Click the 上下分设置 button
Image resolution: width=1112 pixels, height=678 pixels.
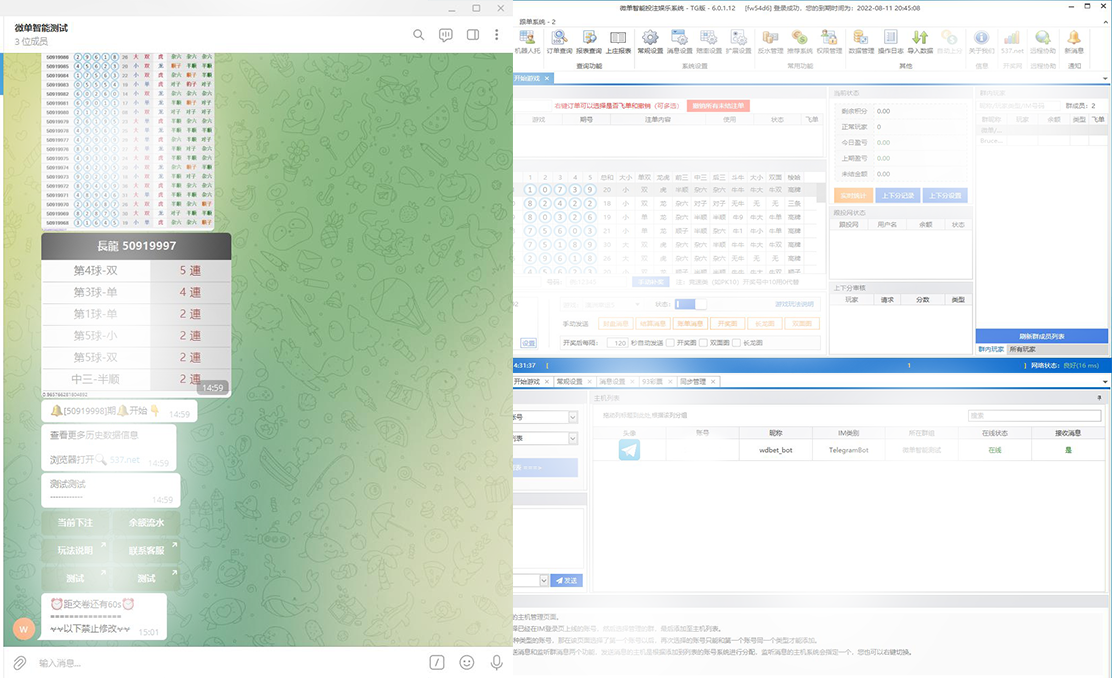[945, 195]
